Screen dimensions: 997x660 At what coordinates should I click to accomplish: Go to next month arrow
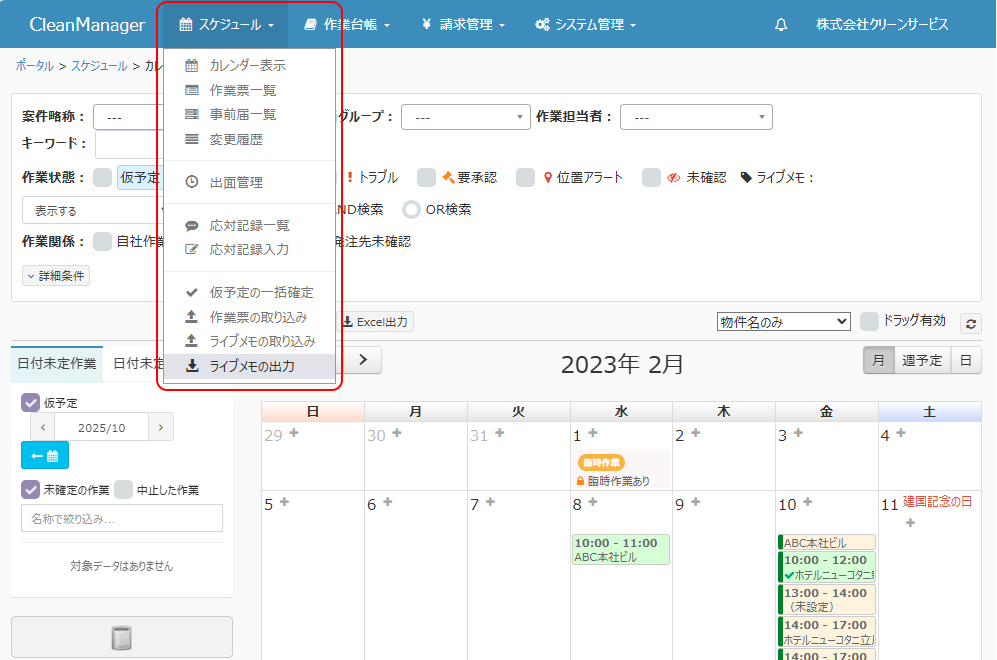click(364, 360)
